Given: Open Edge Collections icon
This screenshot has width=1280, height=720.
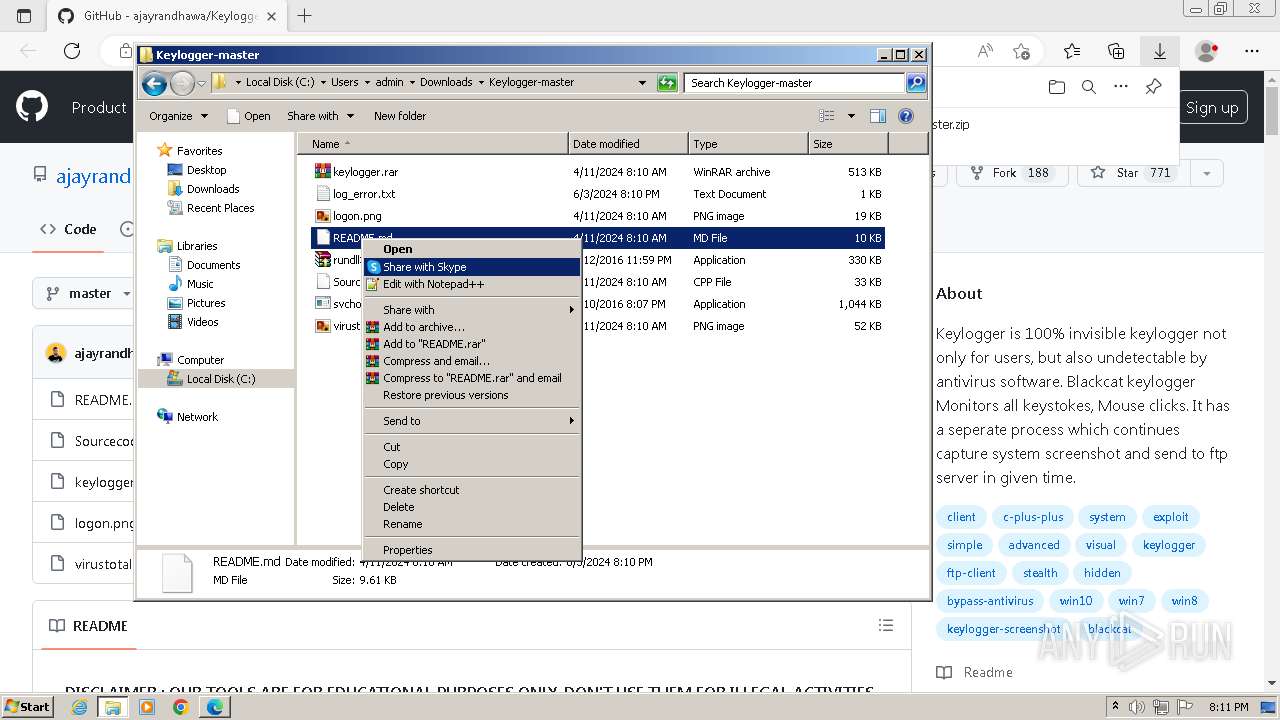Looking at the screenshot, I should [1116, 51].
